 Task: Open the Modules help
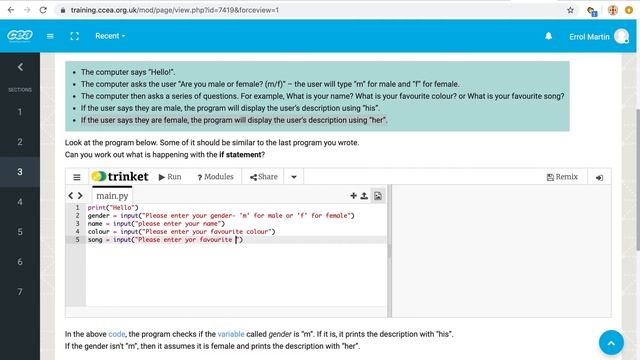(x=215, y=177)
